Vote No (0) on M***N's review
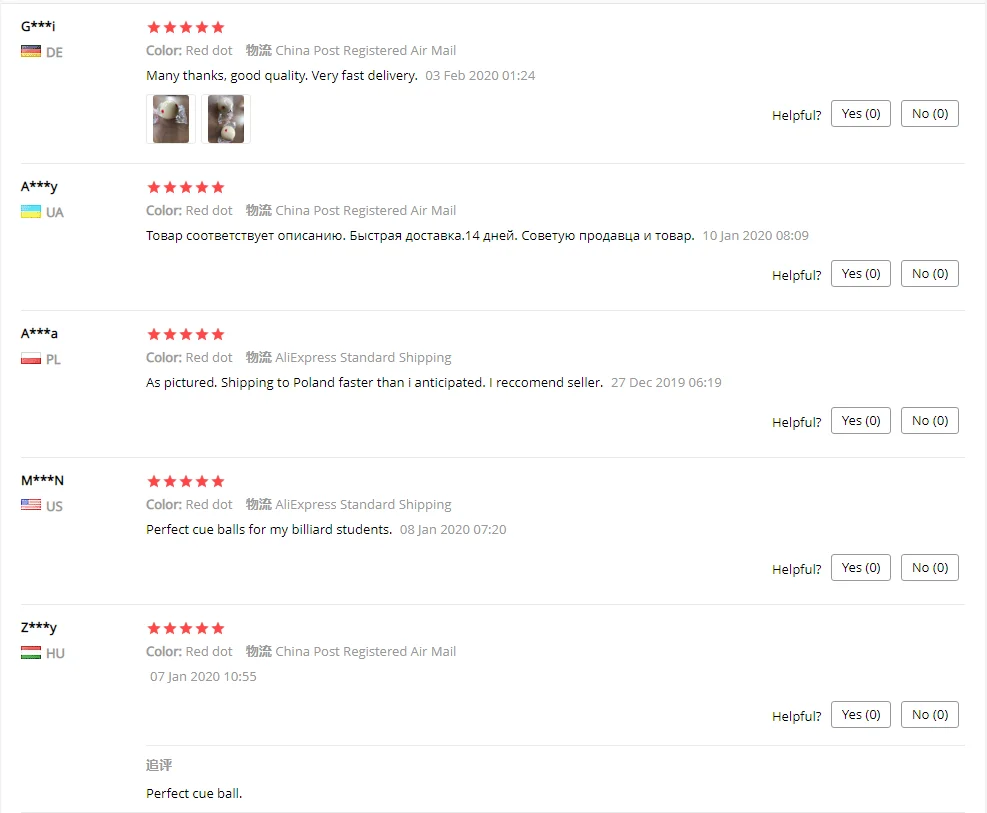Viewport: 987px width, 813px height. 930,568
